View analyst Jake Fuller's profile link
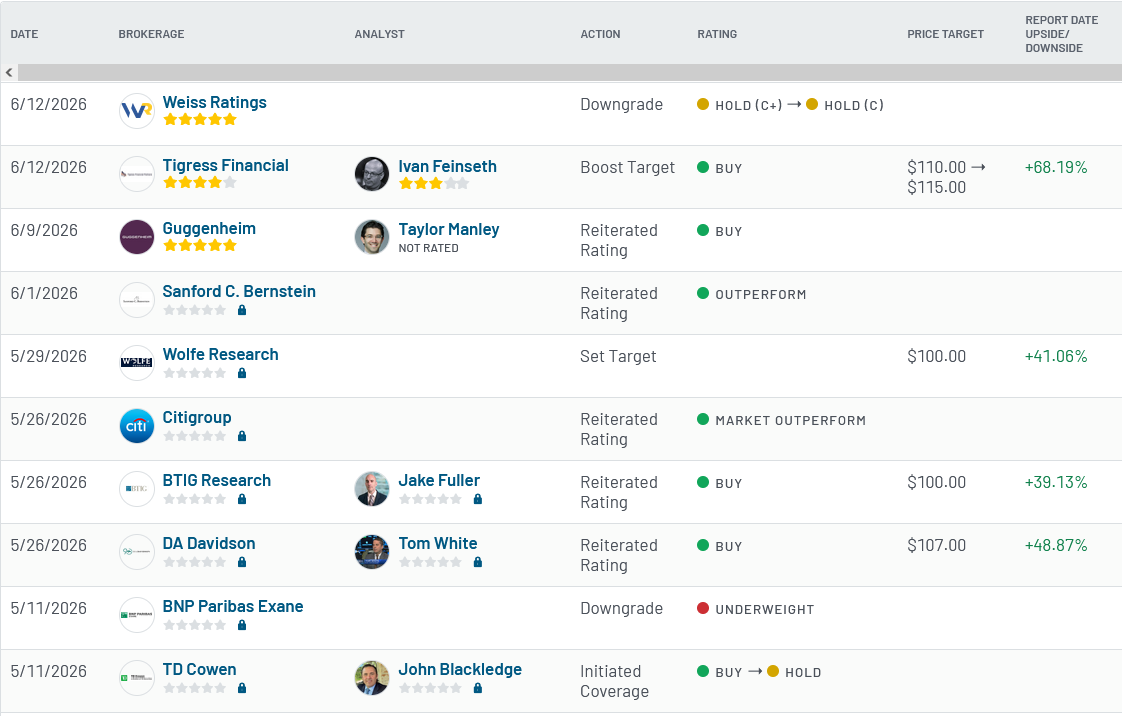Screen dimensions: 1122x716 coord(439,480)
